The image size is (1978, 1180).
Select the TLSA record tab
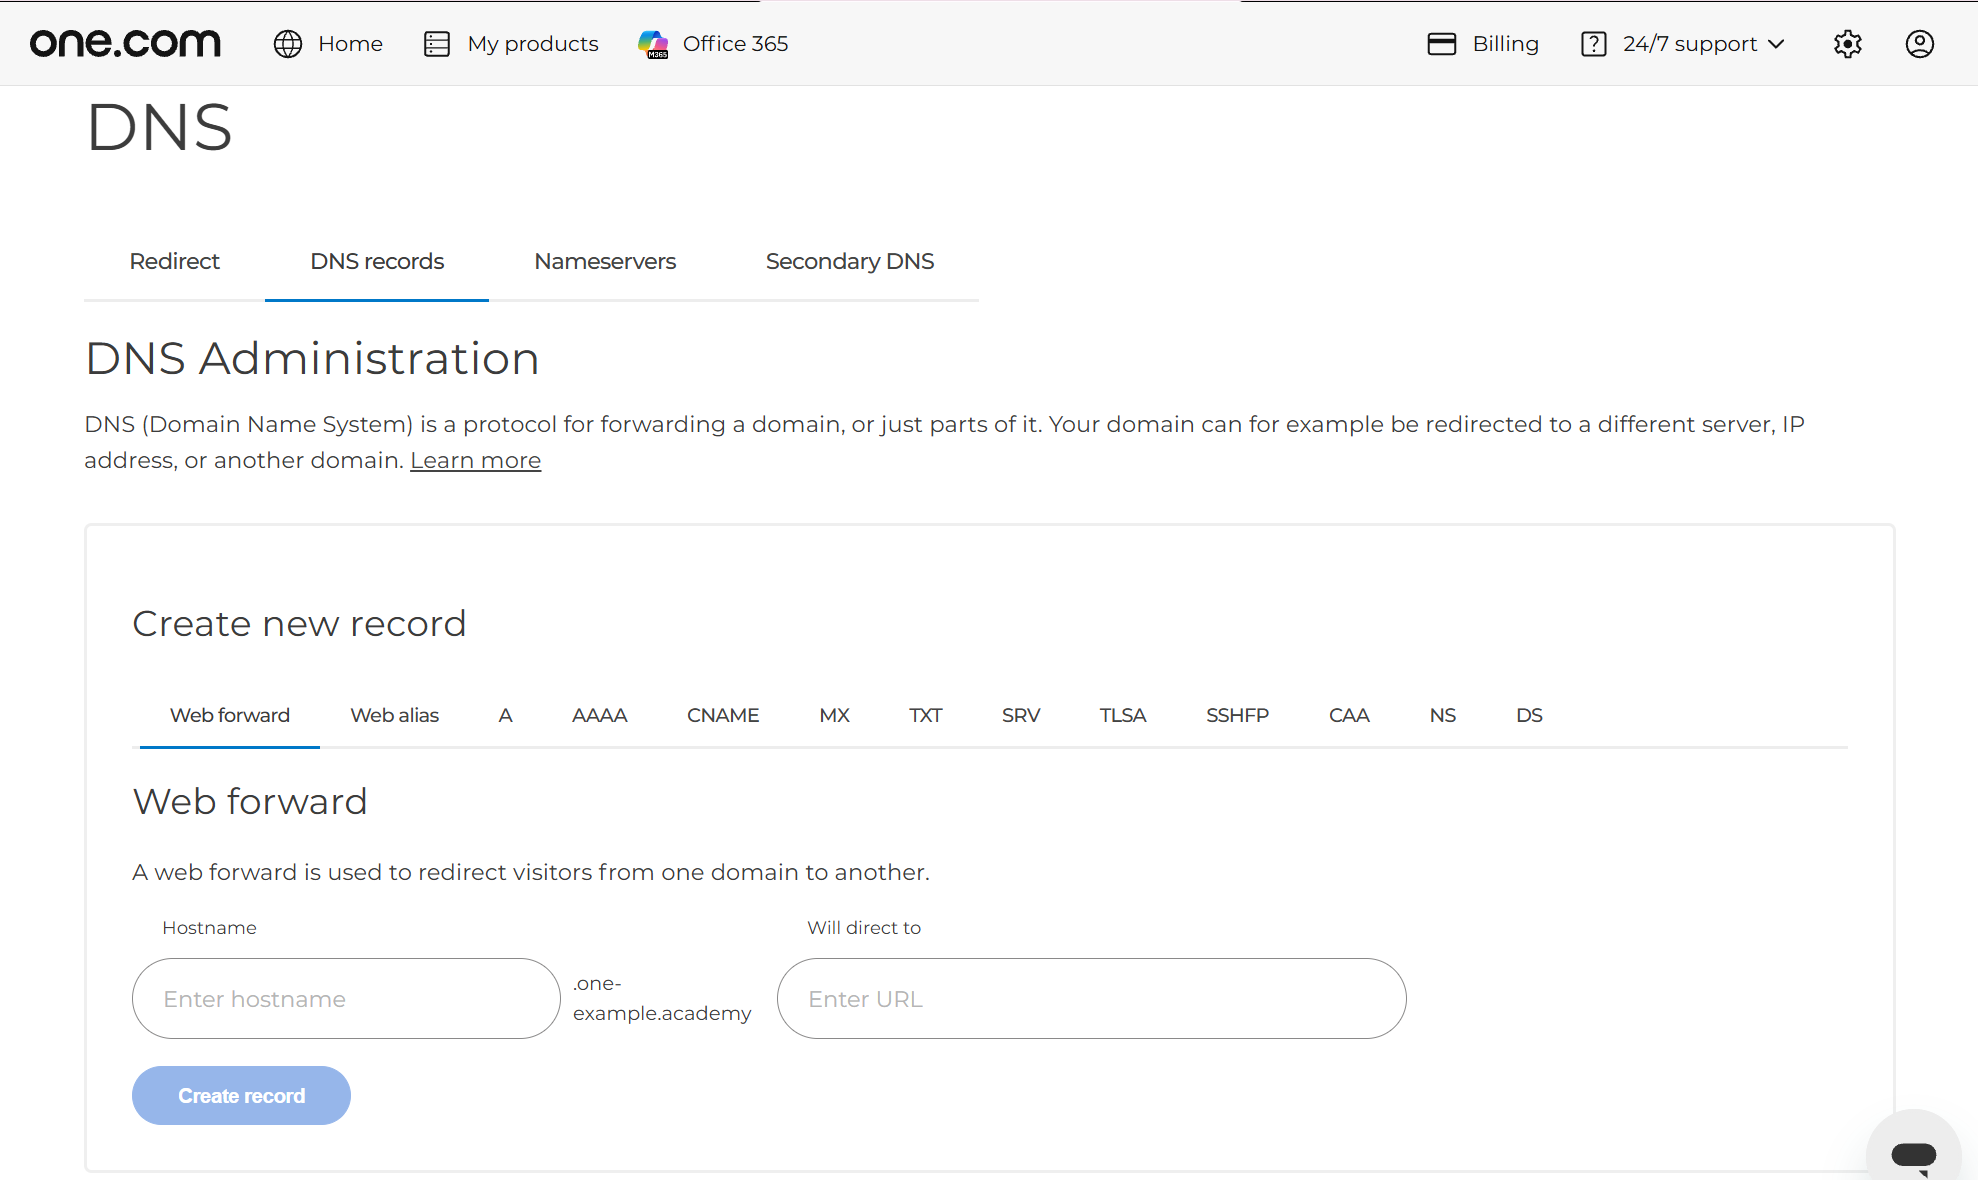(x=1123, y=715)
